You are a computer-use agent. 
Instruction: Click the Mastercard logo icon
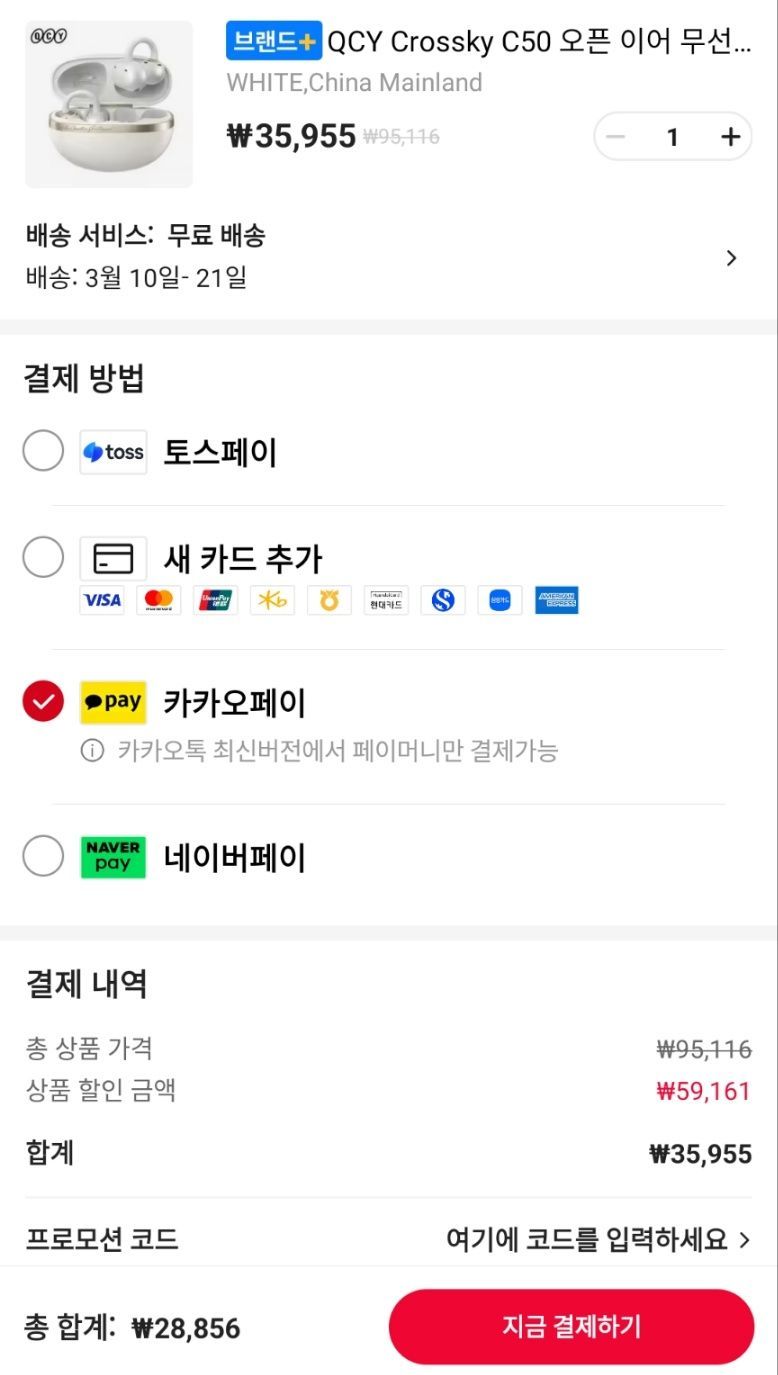point(159,600)
